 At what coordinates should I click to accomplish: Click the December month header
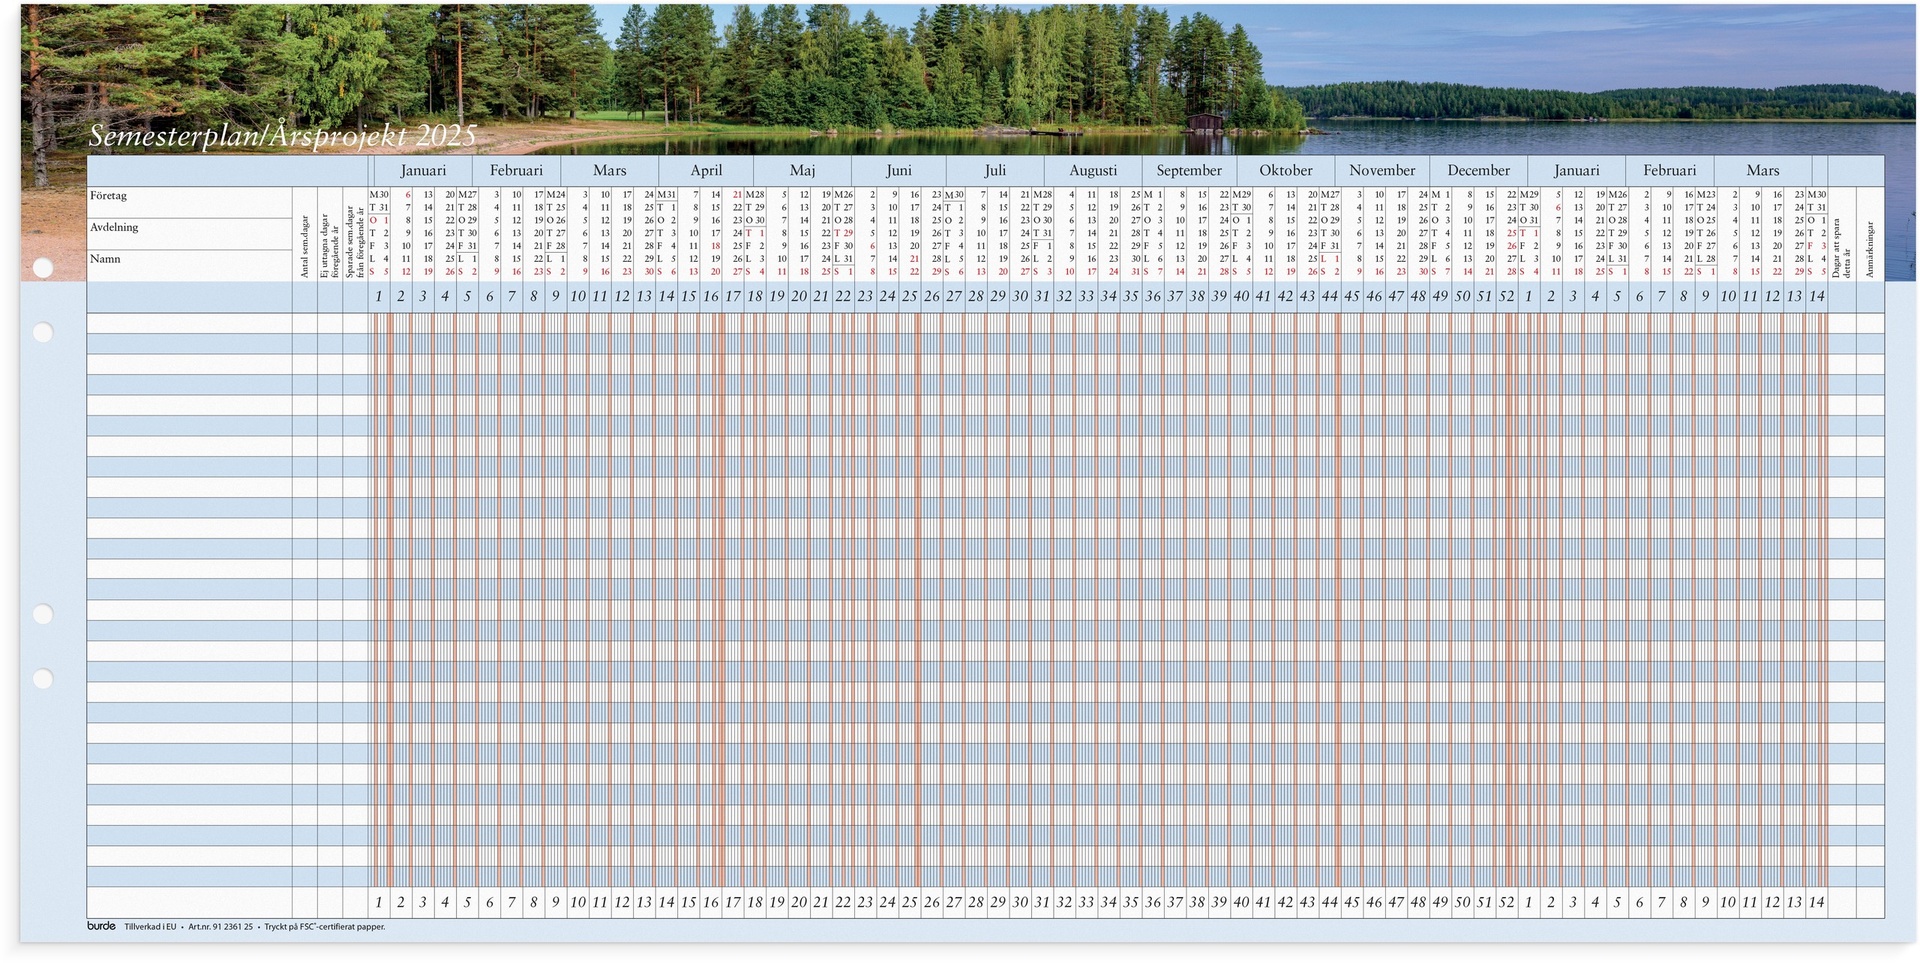[1478, 170]
